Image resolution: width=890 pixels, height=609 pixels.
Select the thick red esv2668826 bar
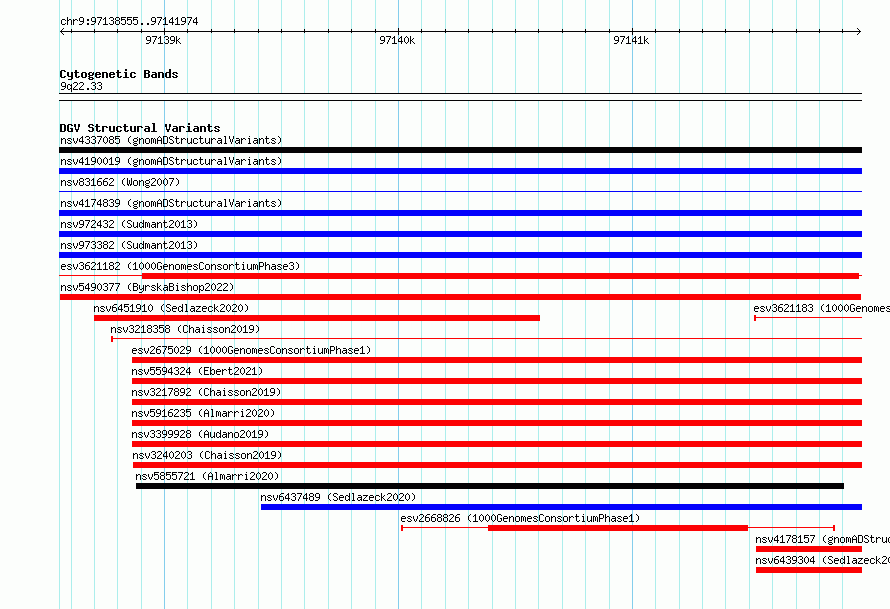tap(618, 528)
